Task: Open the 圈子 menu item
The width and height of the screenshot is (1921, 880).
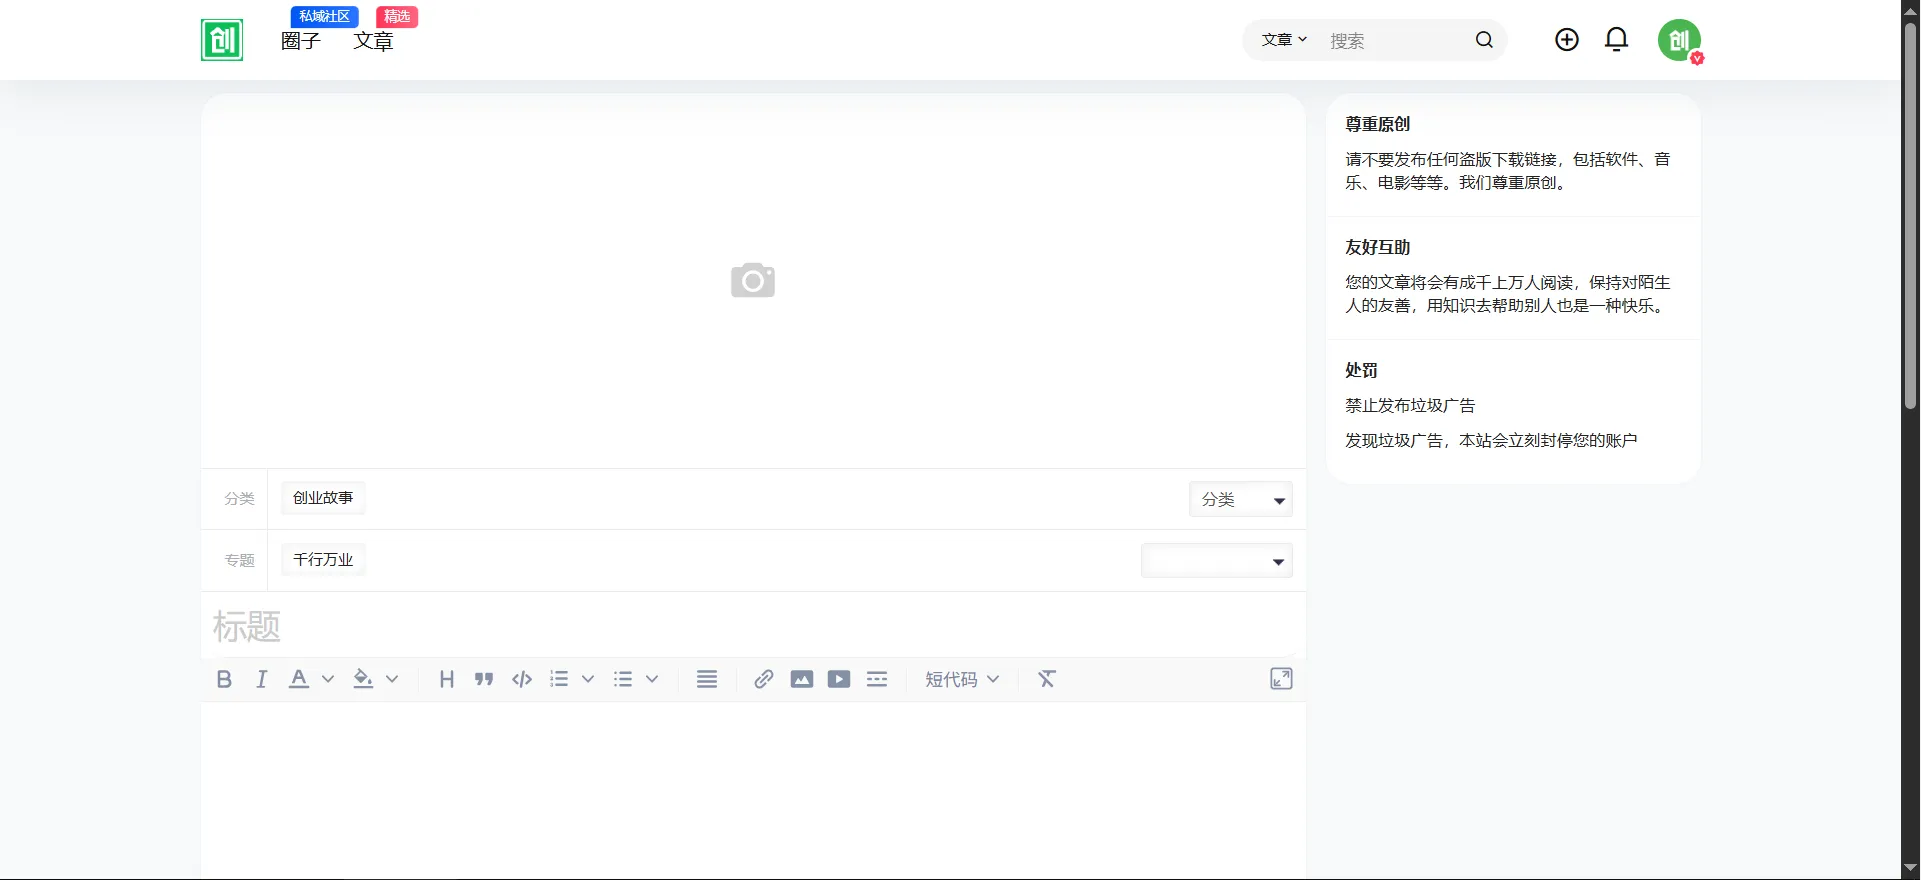Action: pos(300,41)
